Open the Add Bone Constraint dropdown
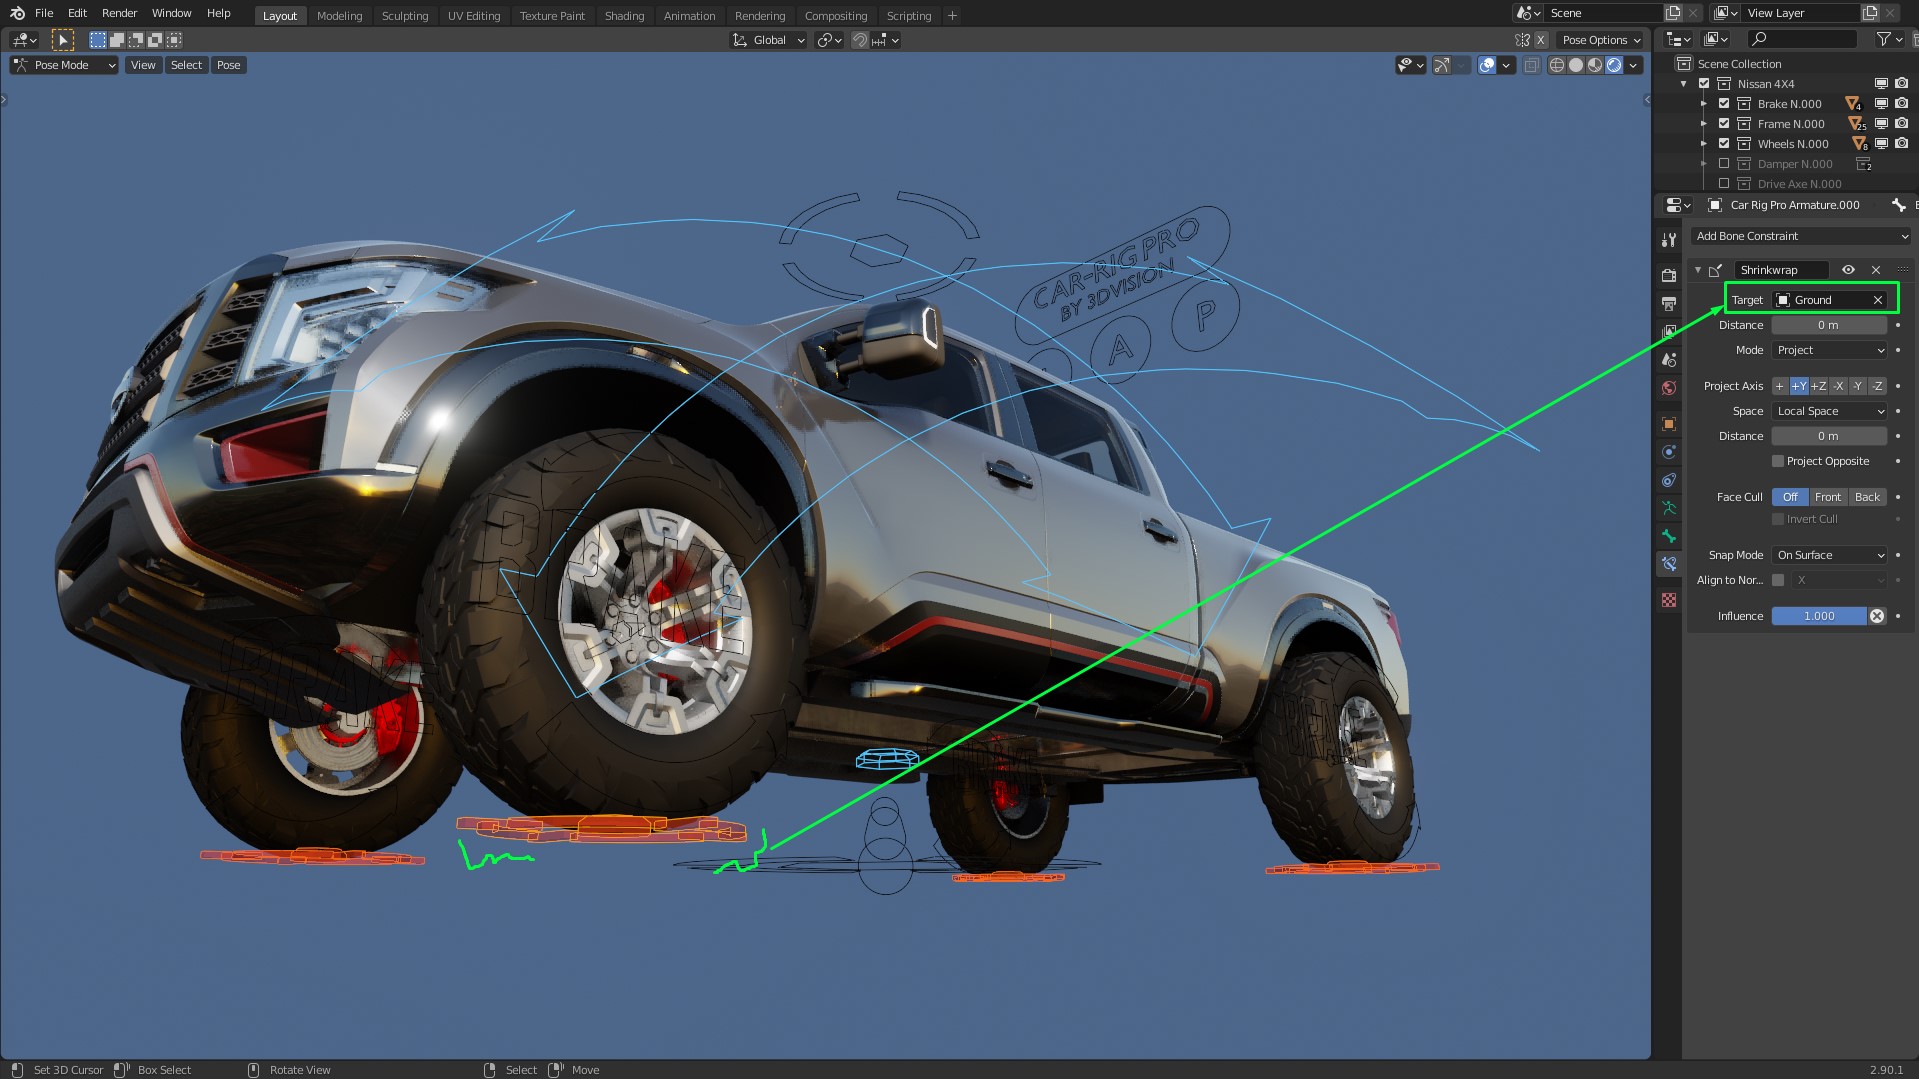Screen dimensions: 1919x1079 click(1802, 236)
